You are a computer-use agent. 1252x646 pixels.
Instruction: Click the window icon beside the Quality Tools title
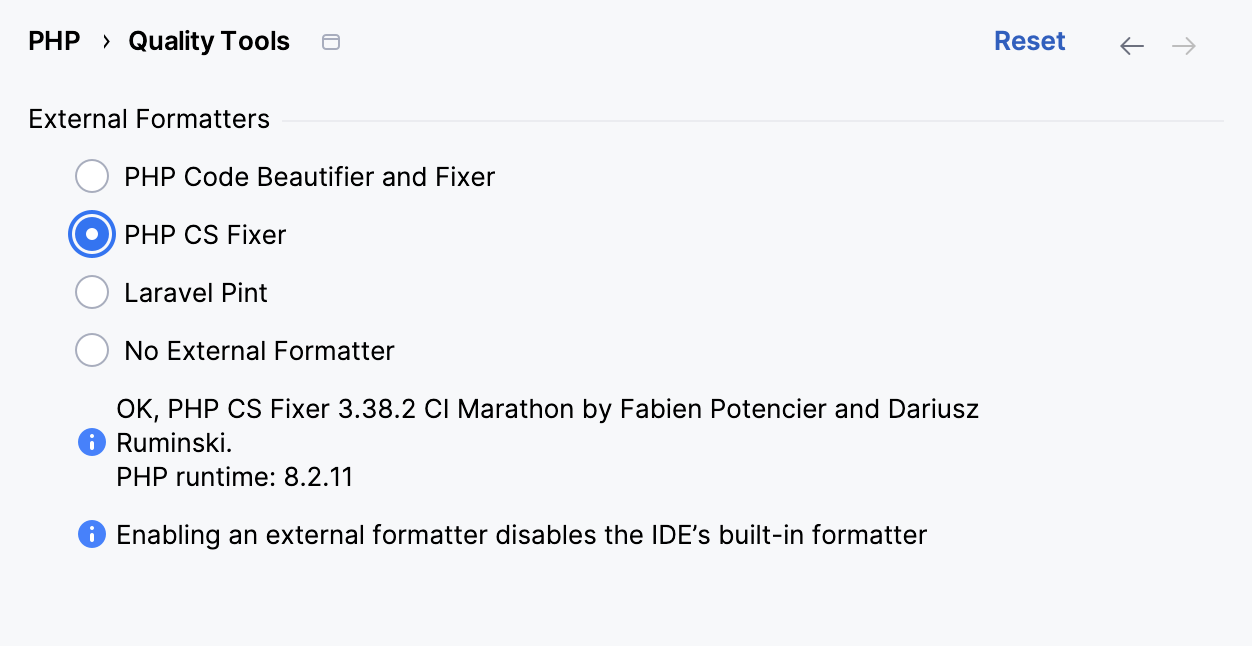(x=330, y=42)
